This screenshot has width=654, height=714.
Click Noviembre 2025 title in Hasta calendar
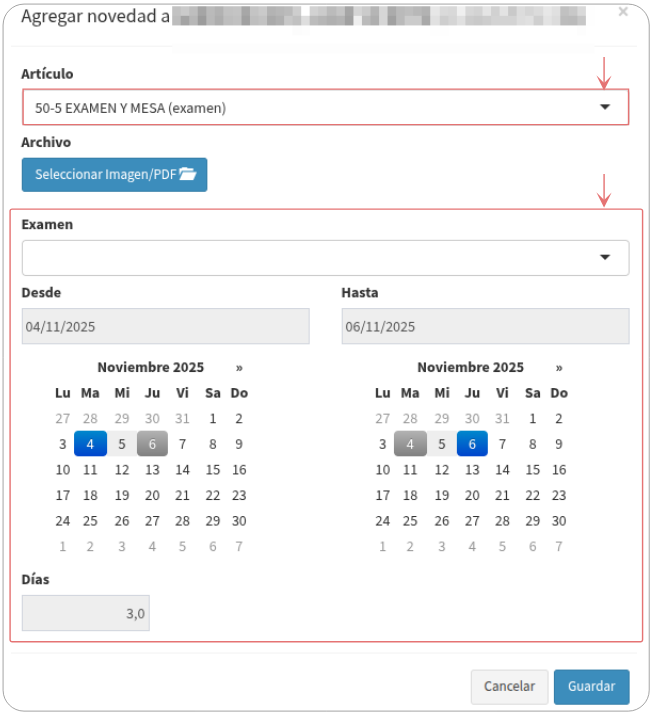471,367
